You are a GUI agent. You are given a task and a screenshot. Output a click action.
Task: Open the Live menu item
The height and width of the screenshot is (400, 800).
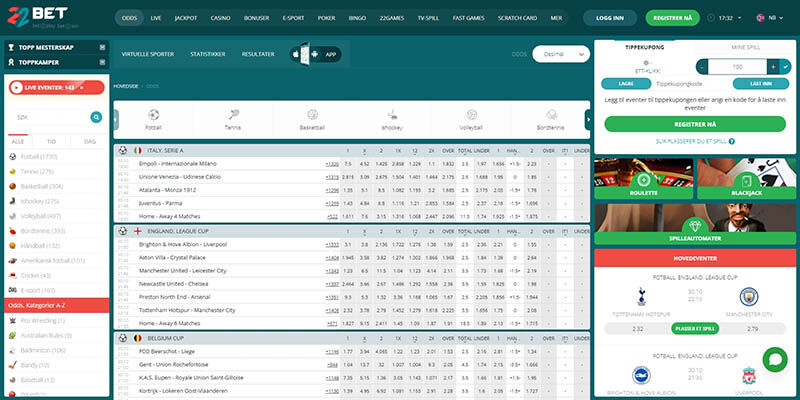coord(156,18)
